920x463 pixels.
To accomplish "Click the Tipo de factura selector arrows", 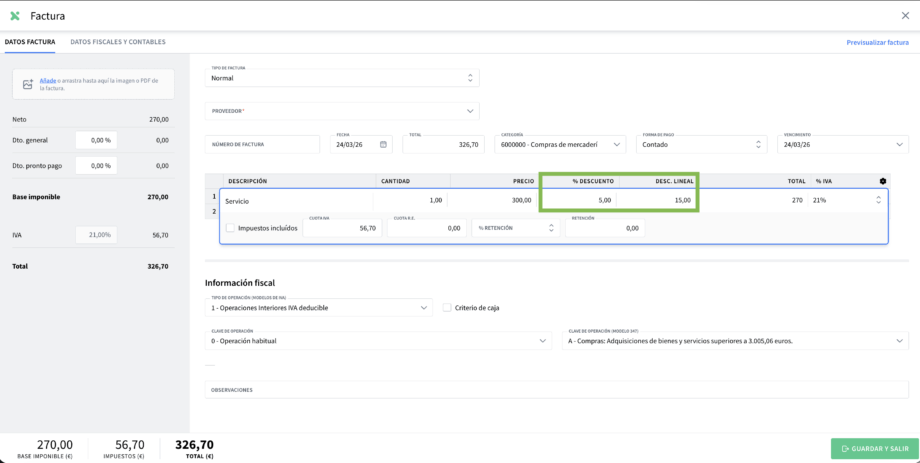I will click(471, 77).
